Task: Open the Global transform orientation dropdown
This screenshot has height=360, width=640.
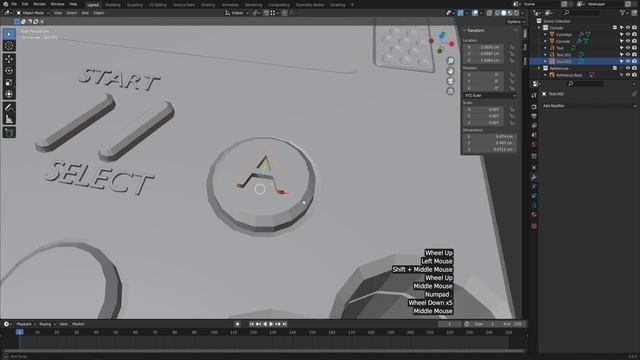Action: point(237,13)
